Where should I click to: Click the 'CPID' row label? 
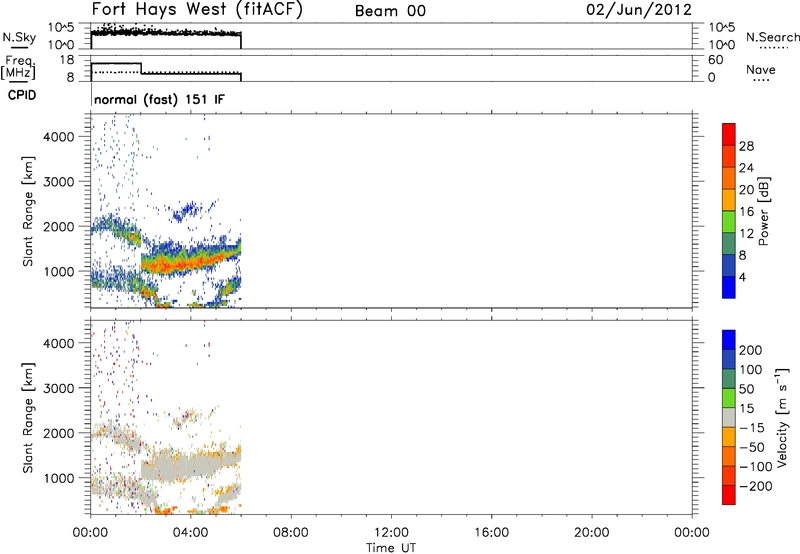[22, 95]
